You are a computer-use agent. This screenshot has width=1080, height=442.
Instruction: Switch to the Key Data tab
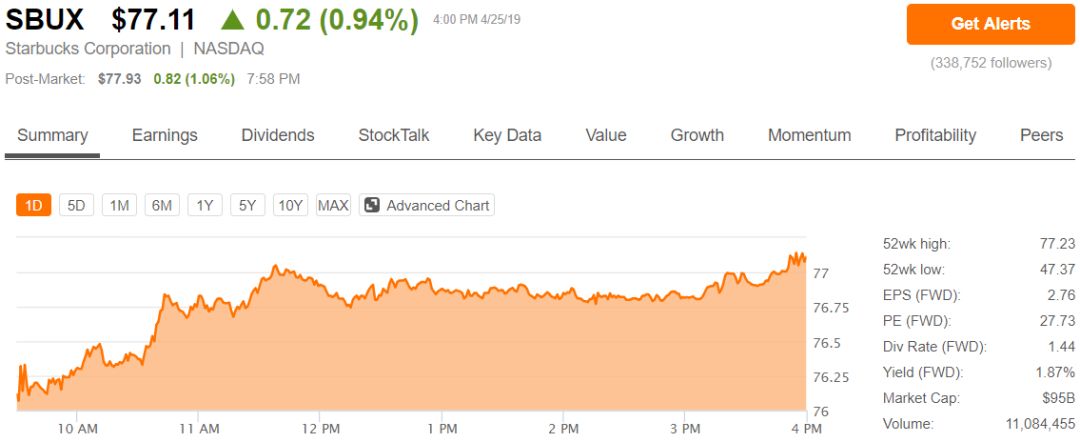point(507,135)
